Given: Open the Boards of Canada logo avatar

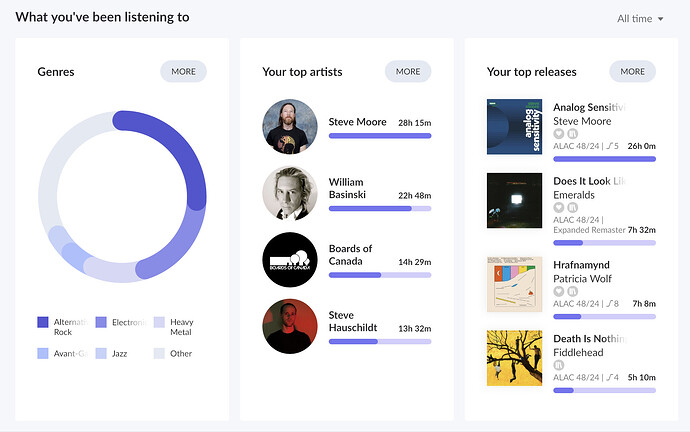Looking at the screenshot, I should (x=290, y=260).
